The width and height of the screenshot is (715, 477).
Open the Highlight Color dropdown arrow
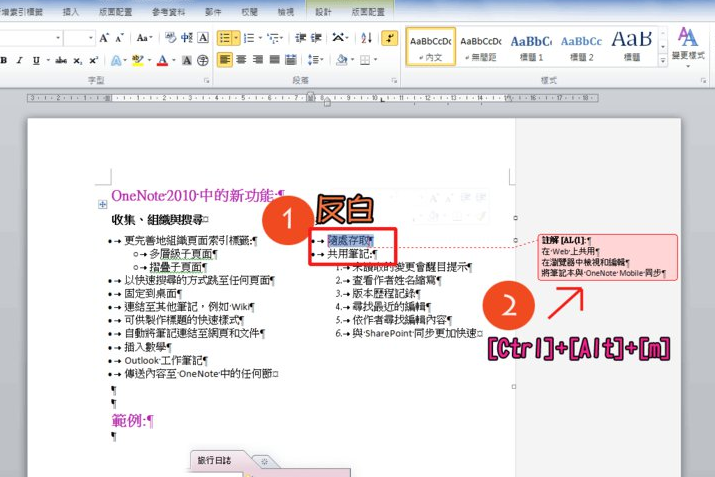tap(150, 60)
